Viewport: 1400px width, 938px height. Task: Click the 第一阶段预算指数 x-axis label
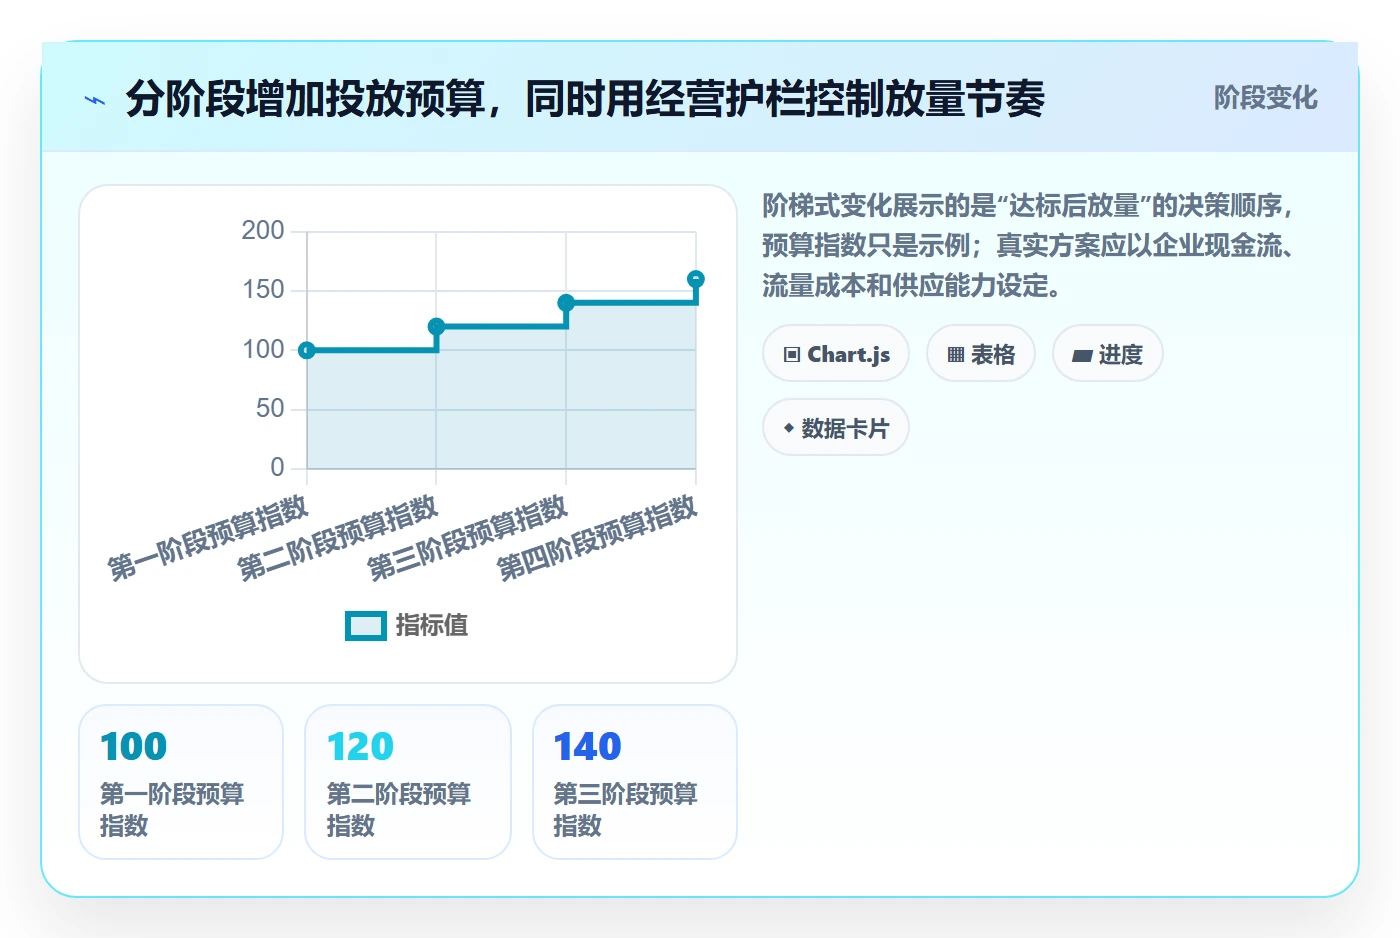point(208,537)
